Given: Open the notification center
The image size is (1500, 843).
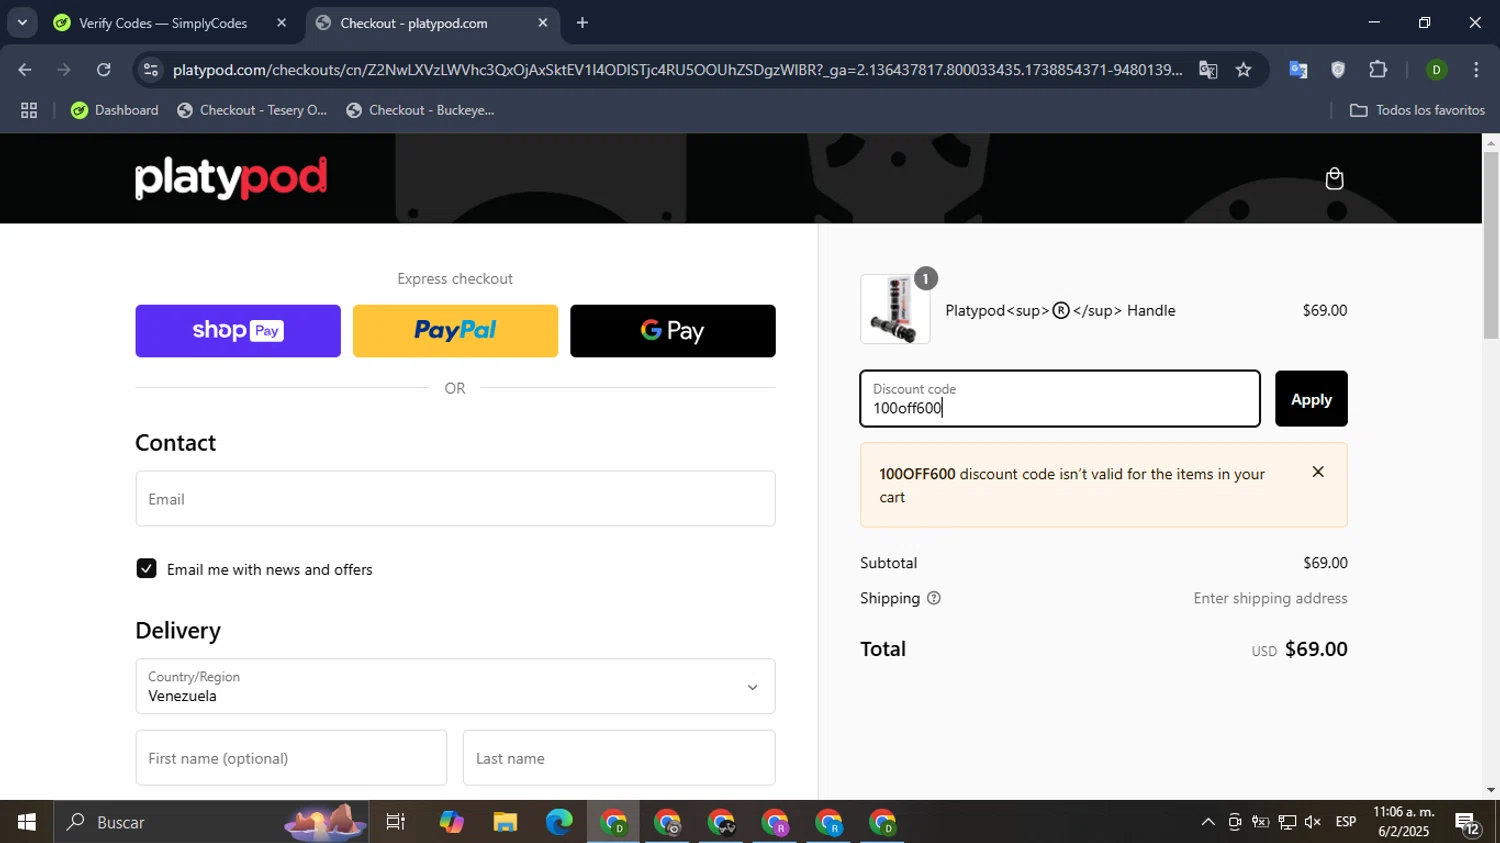Looking at the screenshot, I should [1468, 822].
